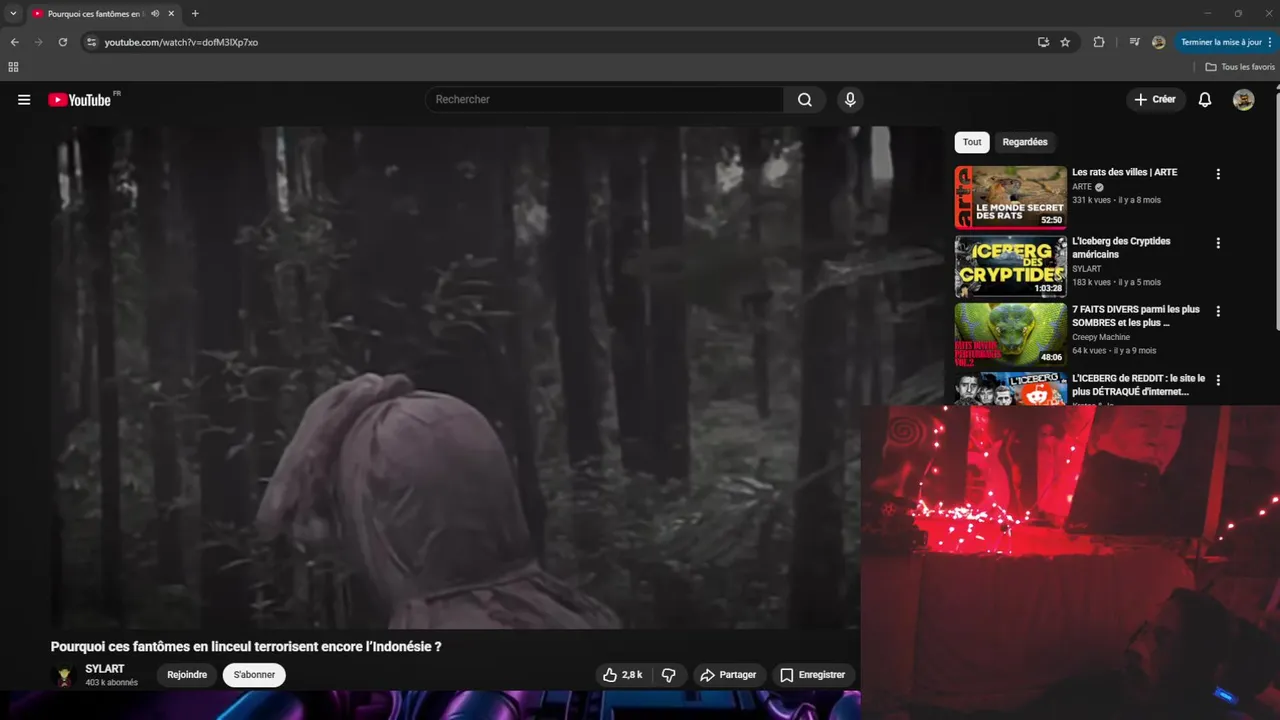
Task: View site information icon in address bar
Action: 91,42
